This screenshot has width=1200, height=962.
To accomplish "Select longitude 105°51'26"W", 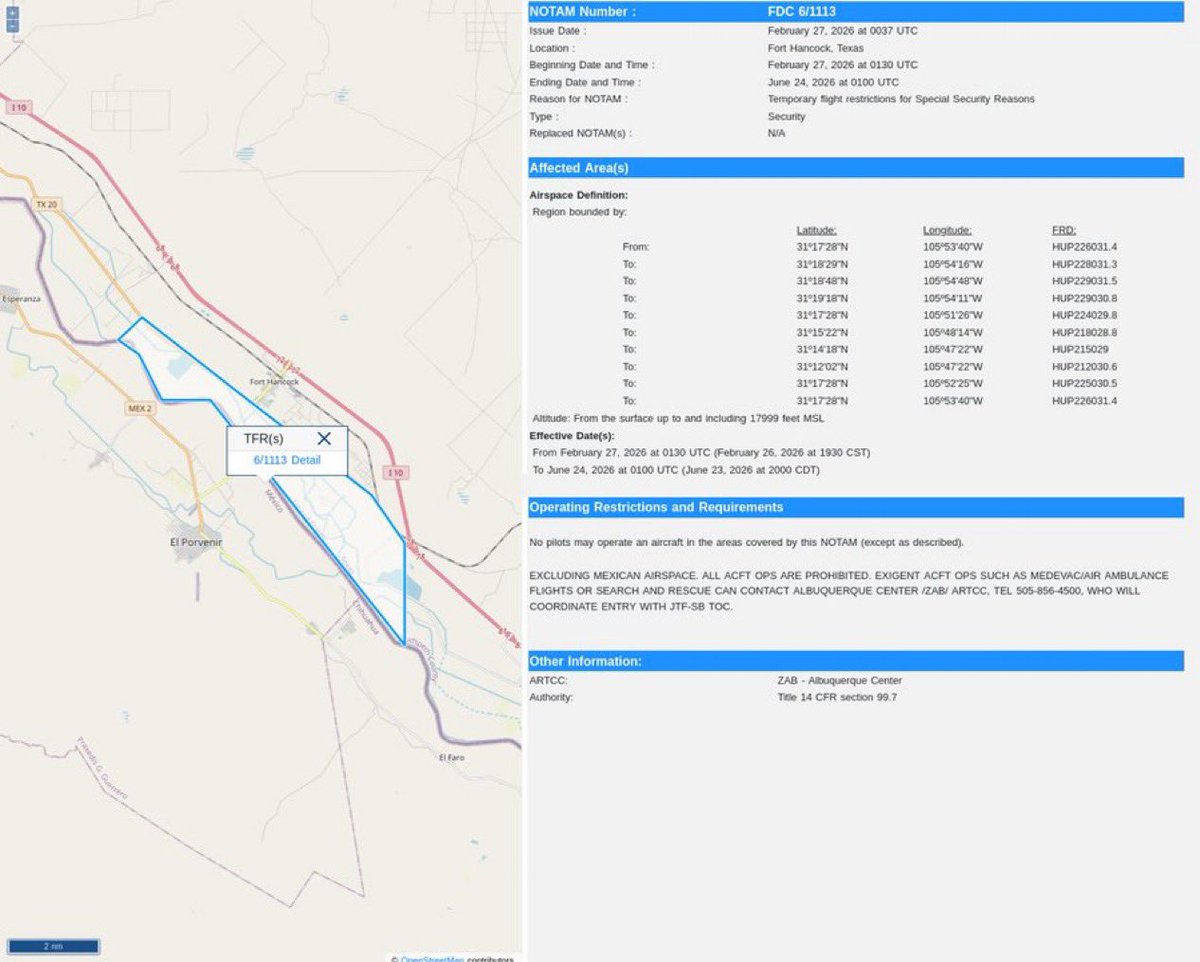I will coord(953,315).
